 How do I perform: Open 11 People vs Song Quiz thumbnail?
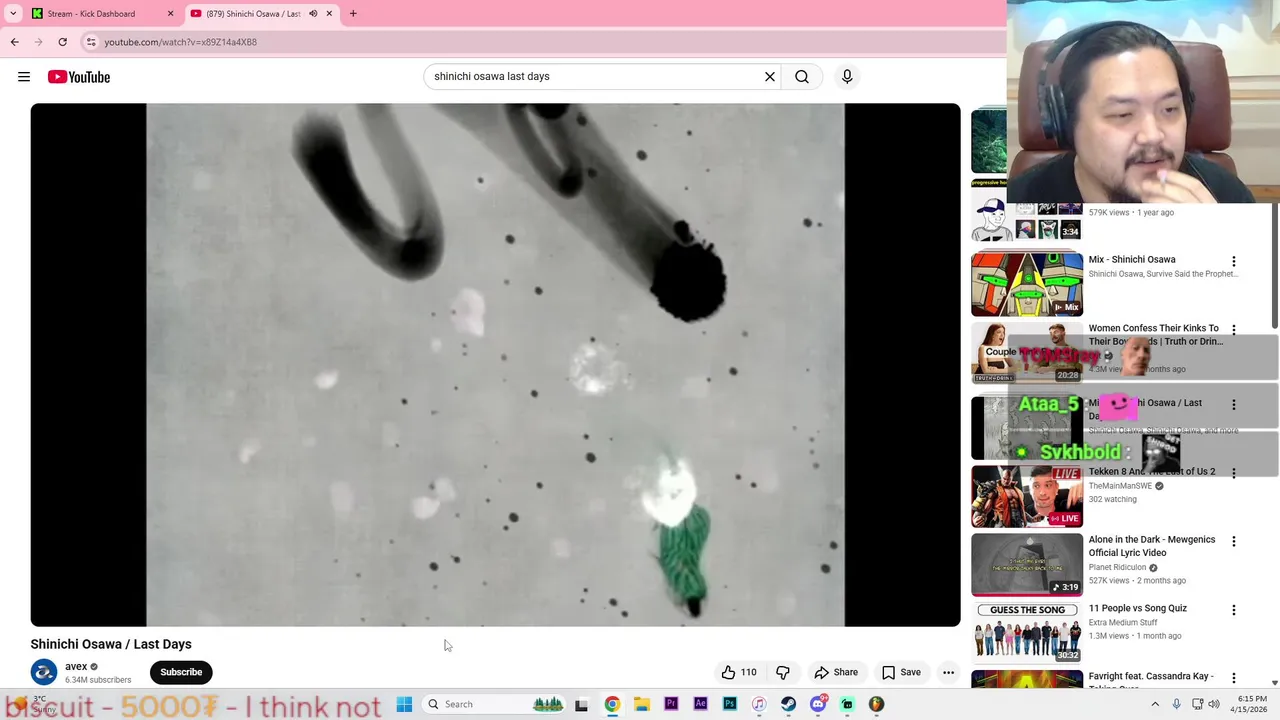[x=1027, y=632]
